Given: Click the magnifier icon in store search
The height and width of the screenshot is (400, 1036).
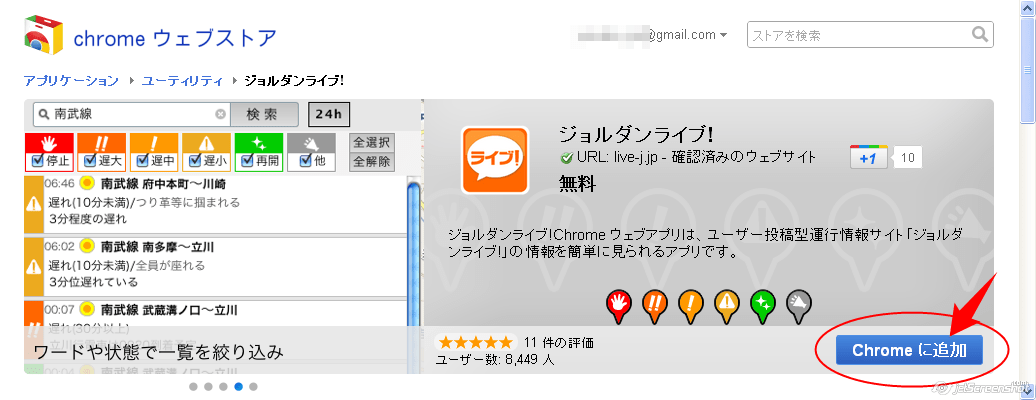Looking at the screenshot, I should (x=979, y=34).
